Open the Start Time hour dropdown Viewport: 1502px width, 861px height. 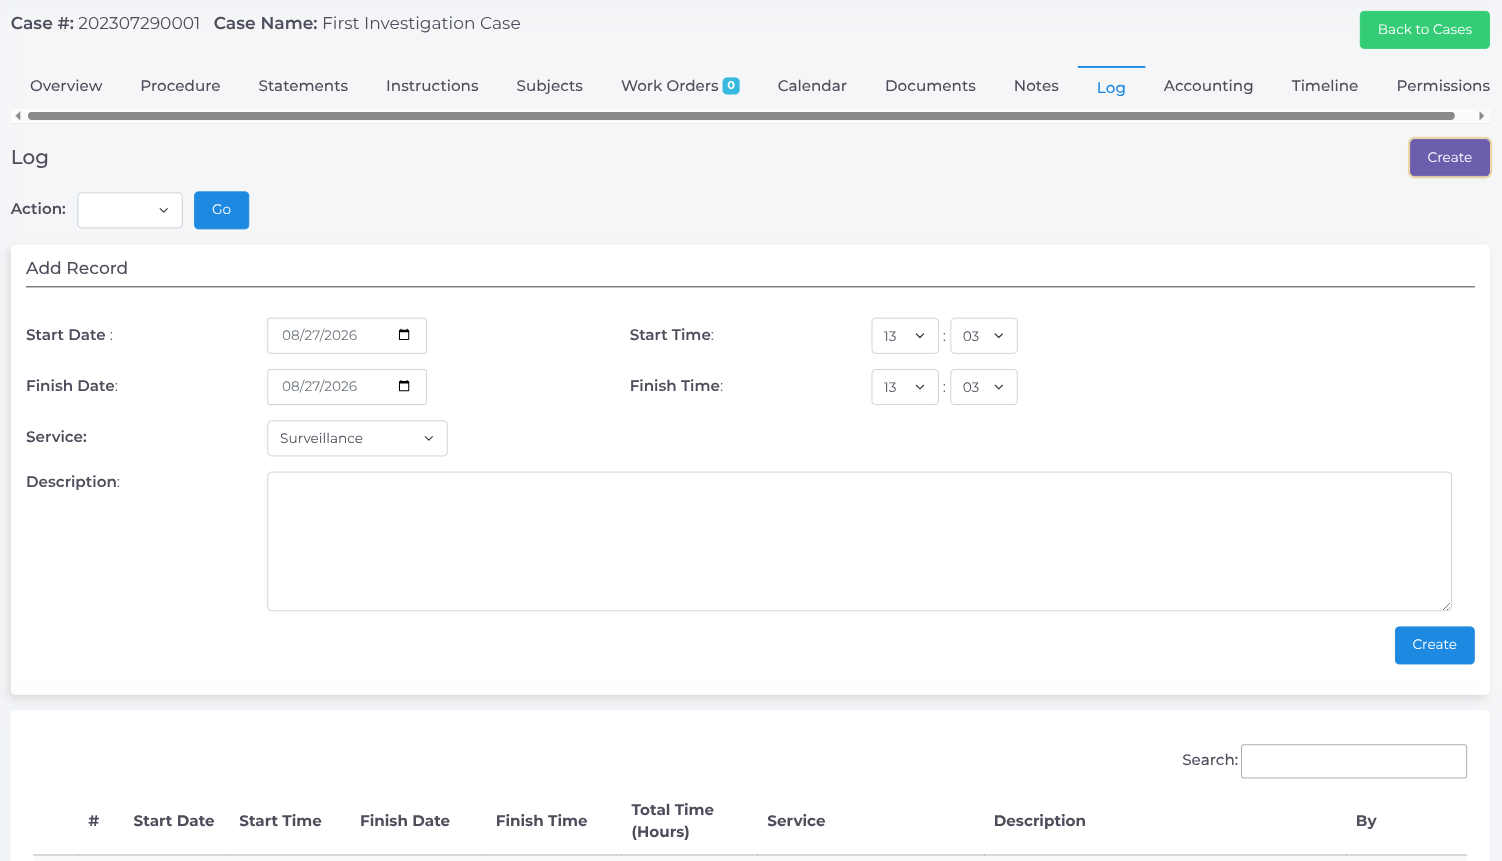click(905, 336)
